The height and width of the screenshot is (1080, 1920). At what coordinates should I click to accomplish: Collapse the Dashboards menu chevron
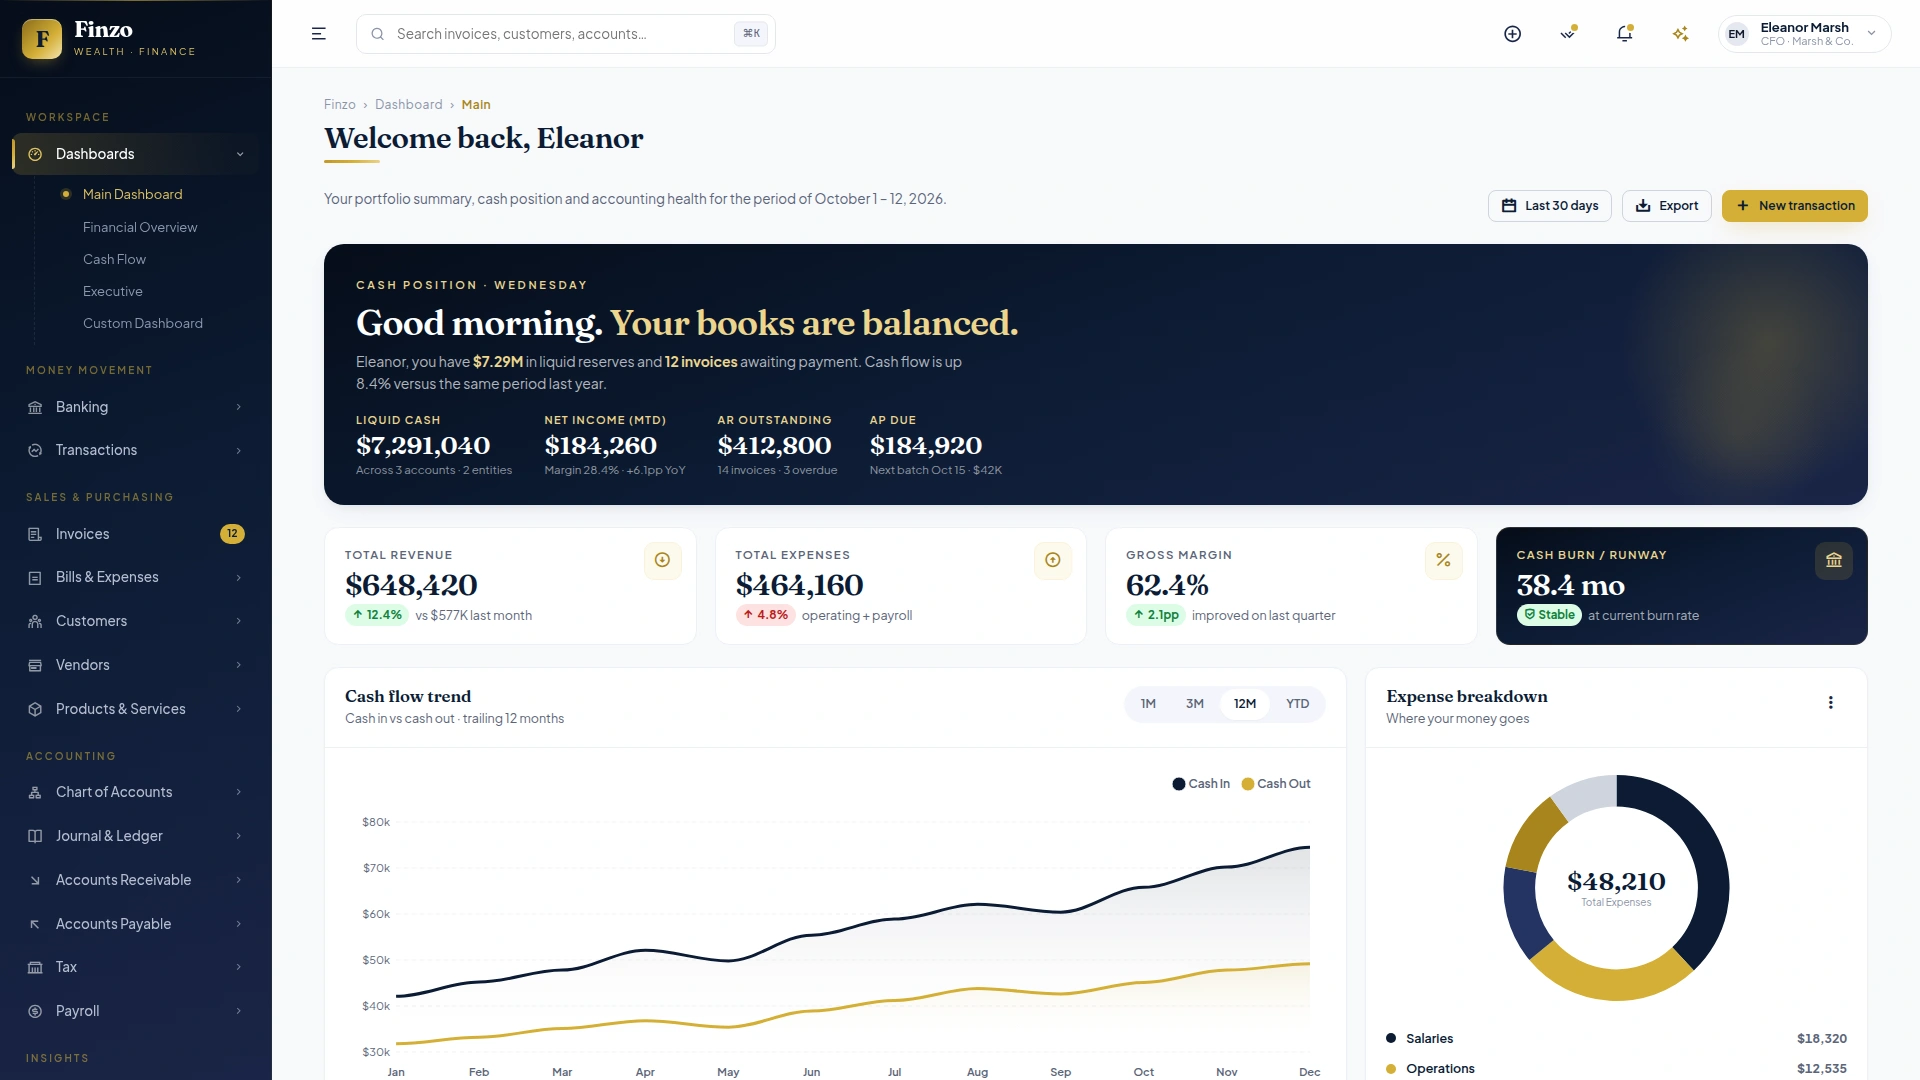[240, 154]
